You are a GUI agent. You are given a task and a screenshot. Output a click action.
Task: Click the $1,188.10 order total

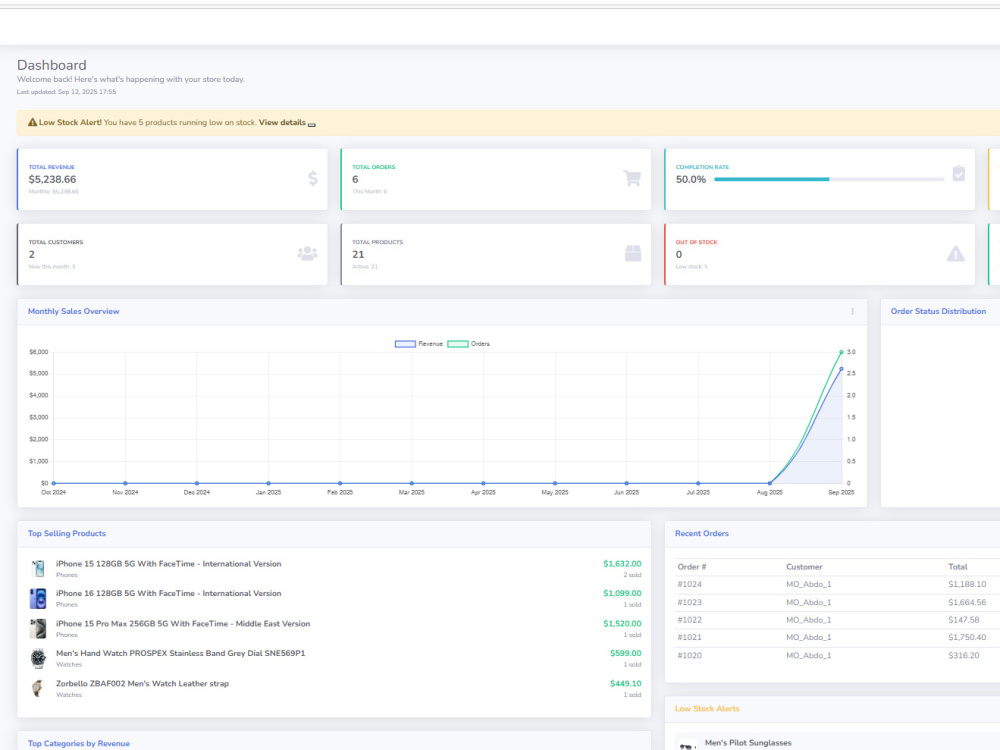(x=967, y=584)
